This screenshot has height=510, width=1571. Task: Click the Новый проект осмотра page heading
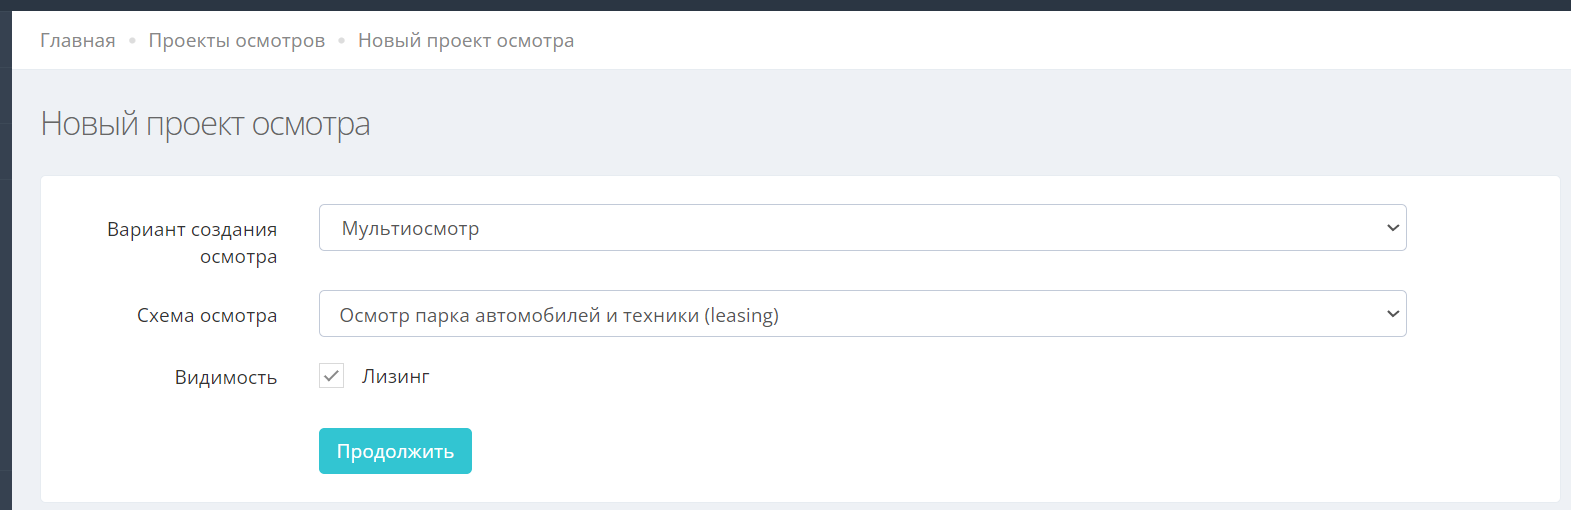pyautogui.click(x=205, y=124)
